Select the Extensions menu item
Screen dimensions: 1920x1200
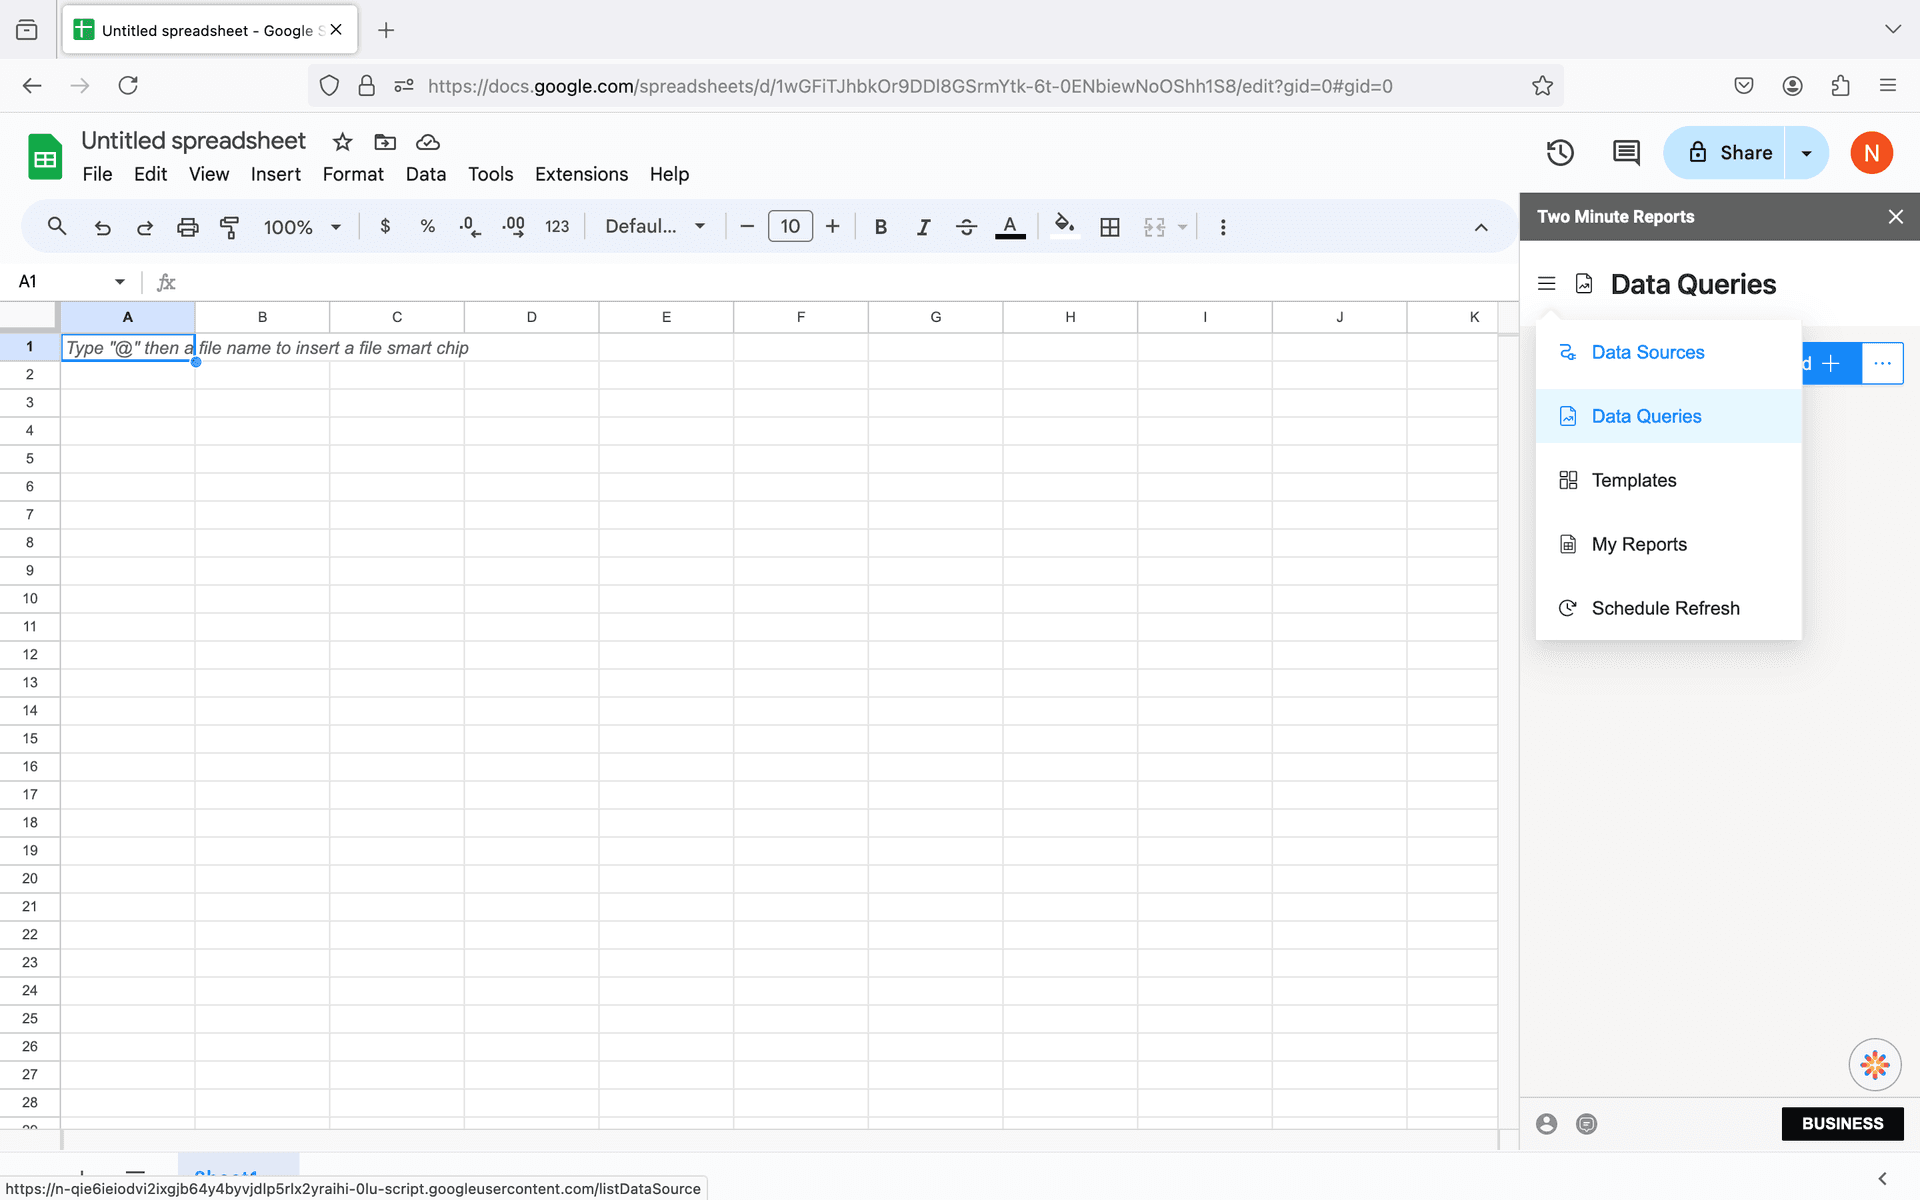(x=581, y=174)
